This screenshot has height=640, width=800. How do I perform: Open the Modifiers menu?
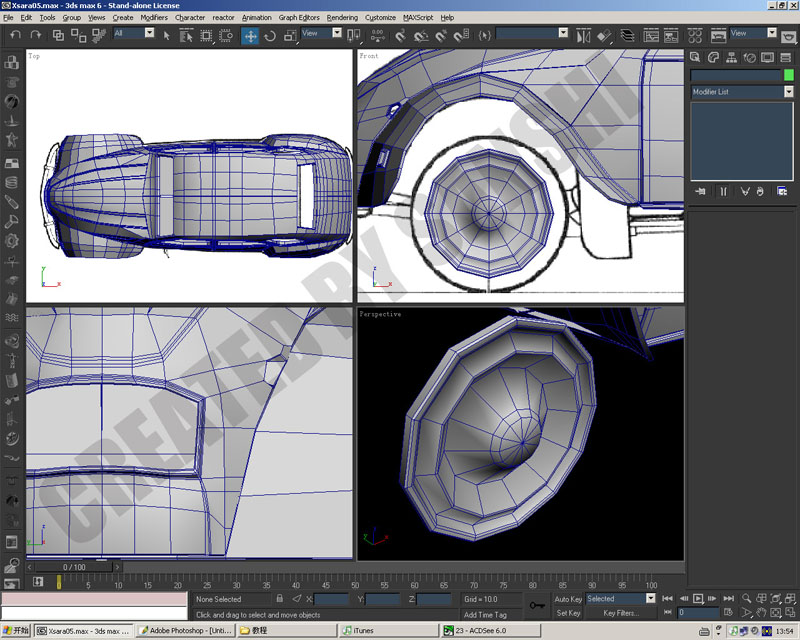[x=154, y=17]
